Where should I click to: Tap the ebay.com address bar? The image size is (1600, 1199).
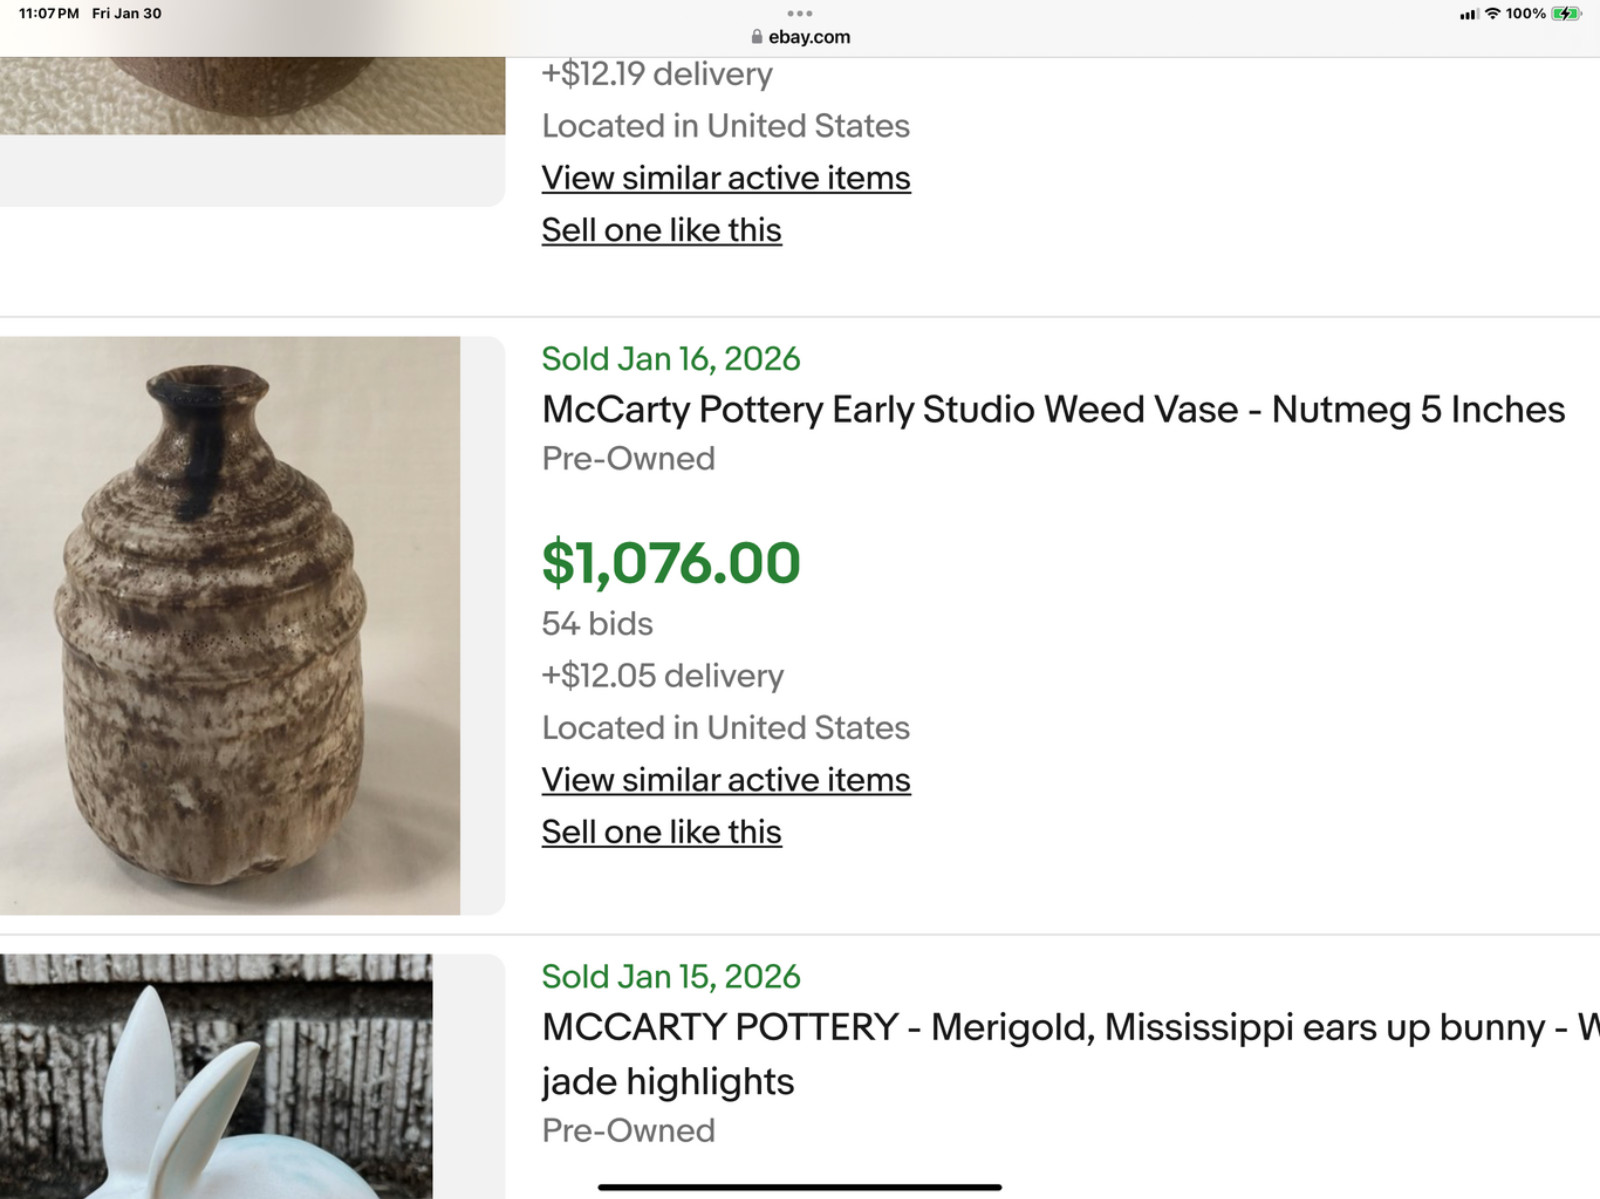809,37
